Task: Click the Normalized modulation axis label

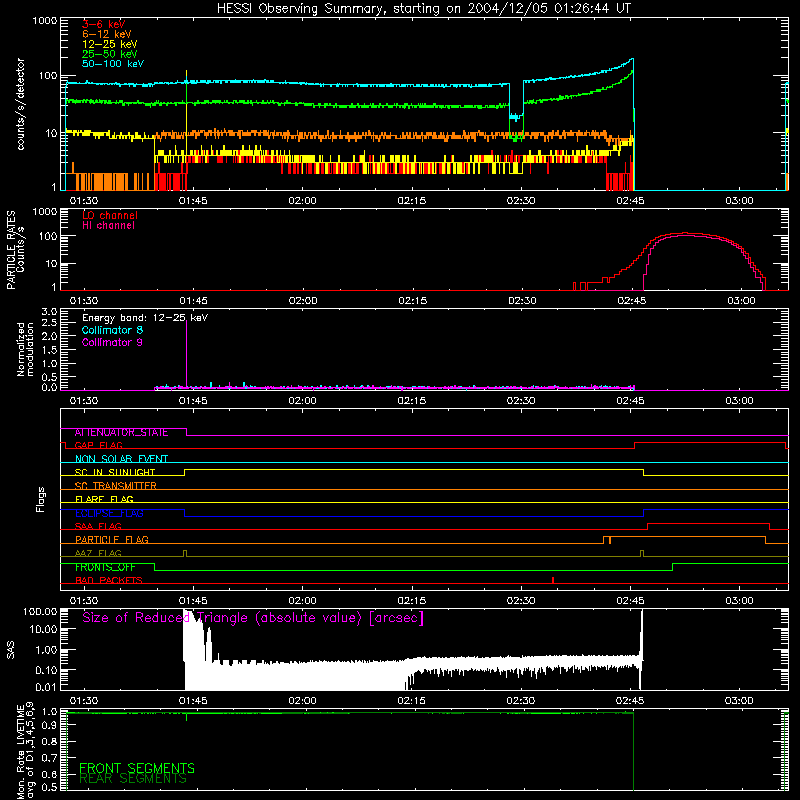Action: (x=25, y=349)
